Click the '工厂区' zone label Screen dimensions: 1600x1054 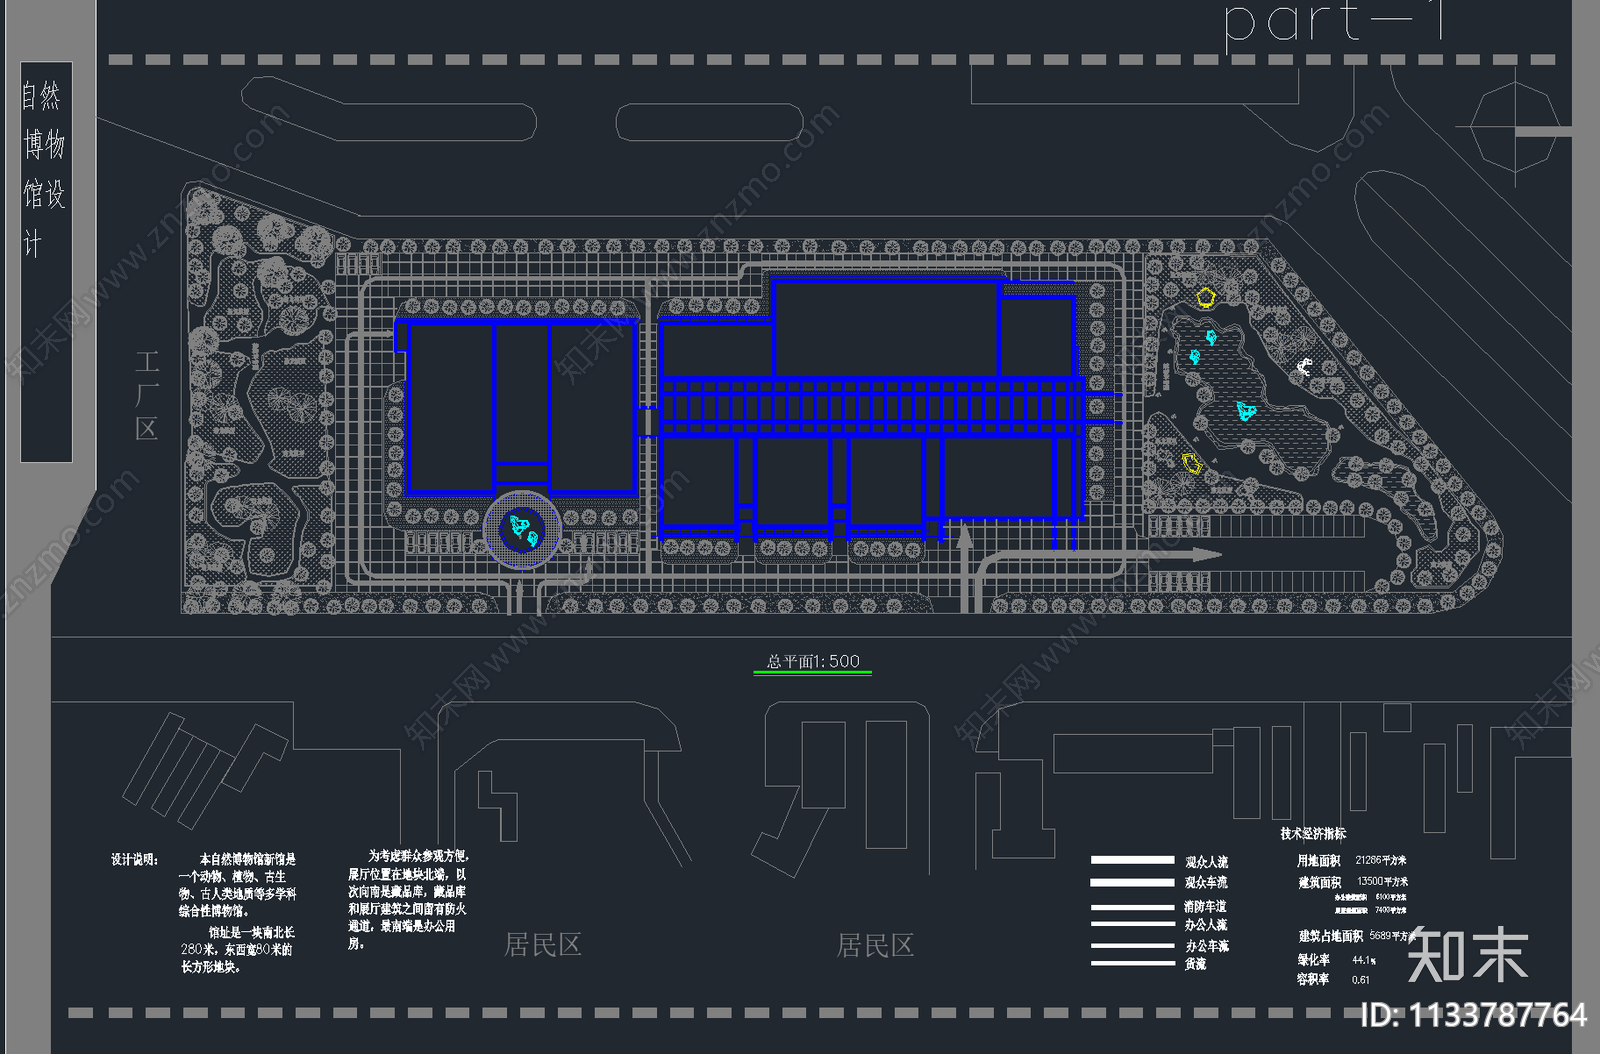click(147, 396)
